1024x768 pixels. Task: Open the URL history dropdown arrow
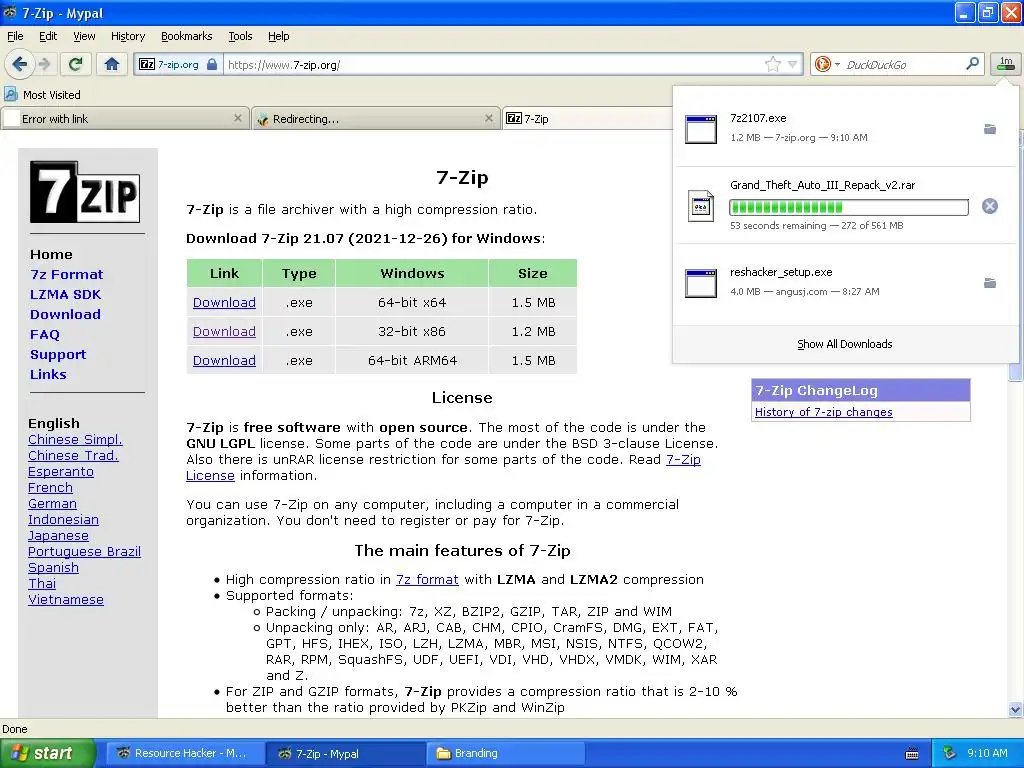tap(792, 64)
